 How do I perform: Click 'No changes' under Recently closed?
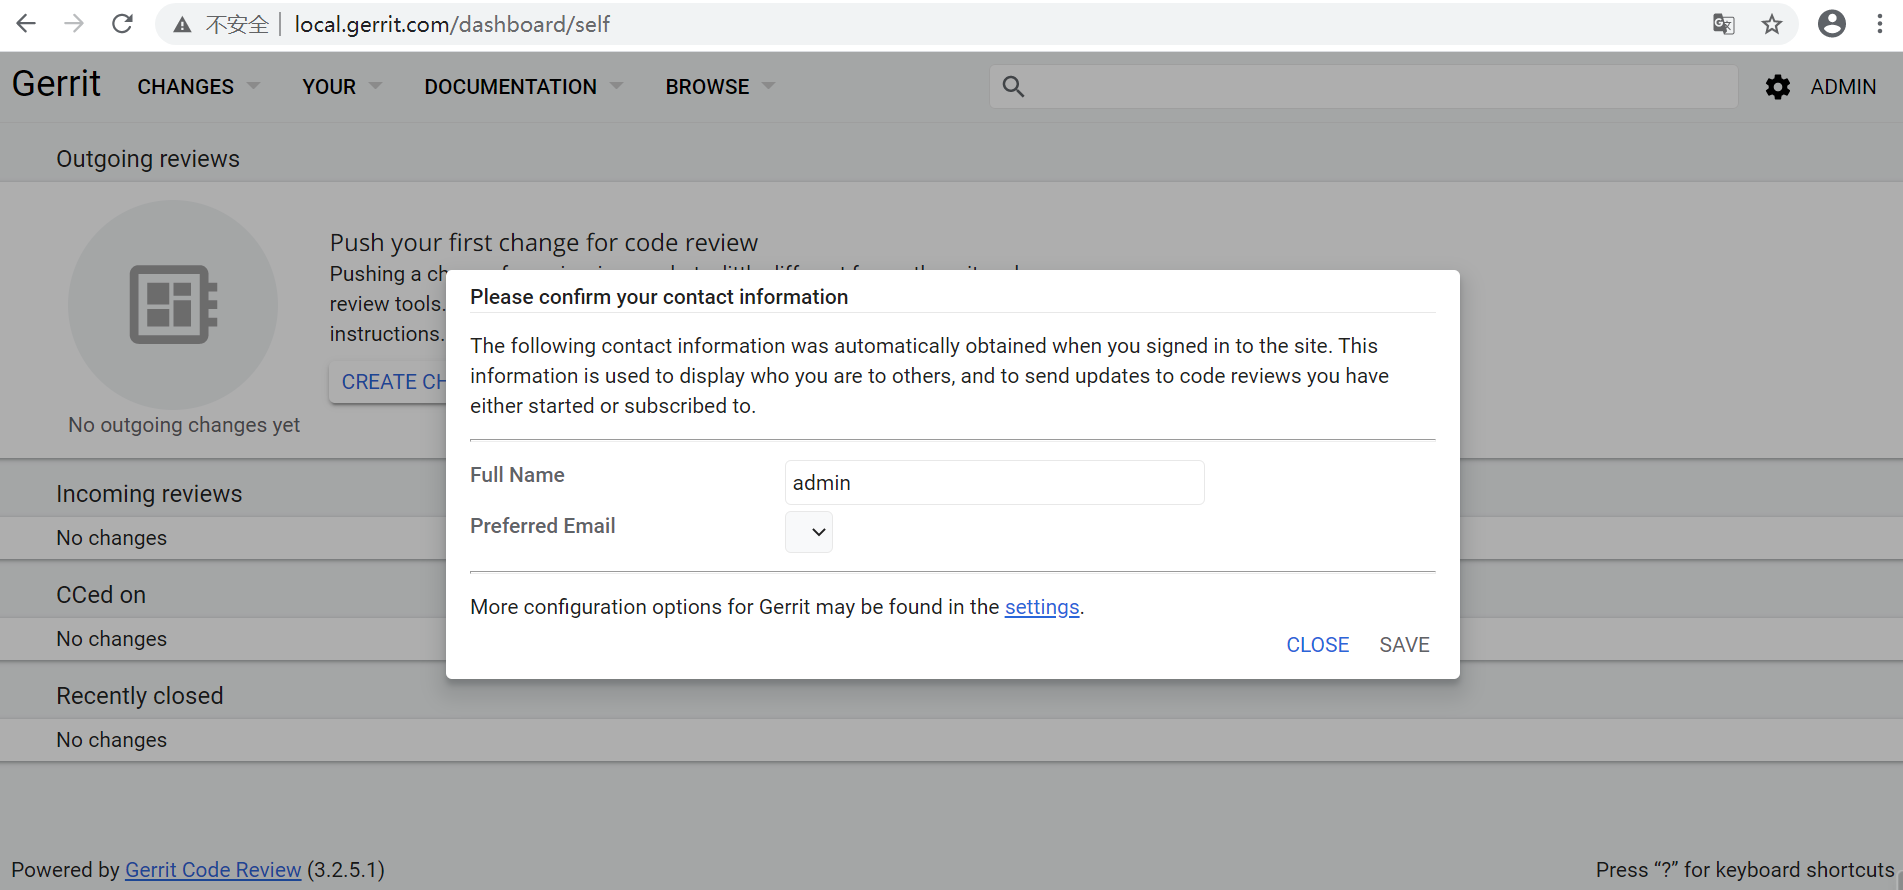[x=112, y=740]
